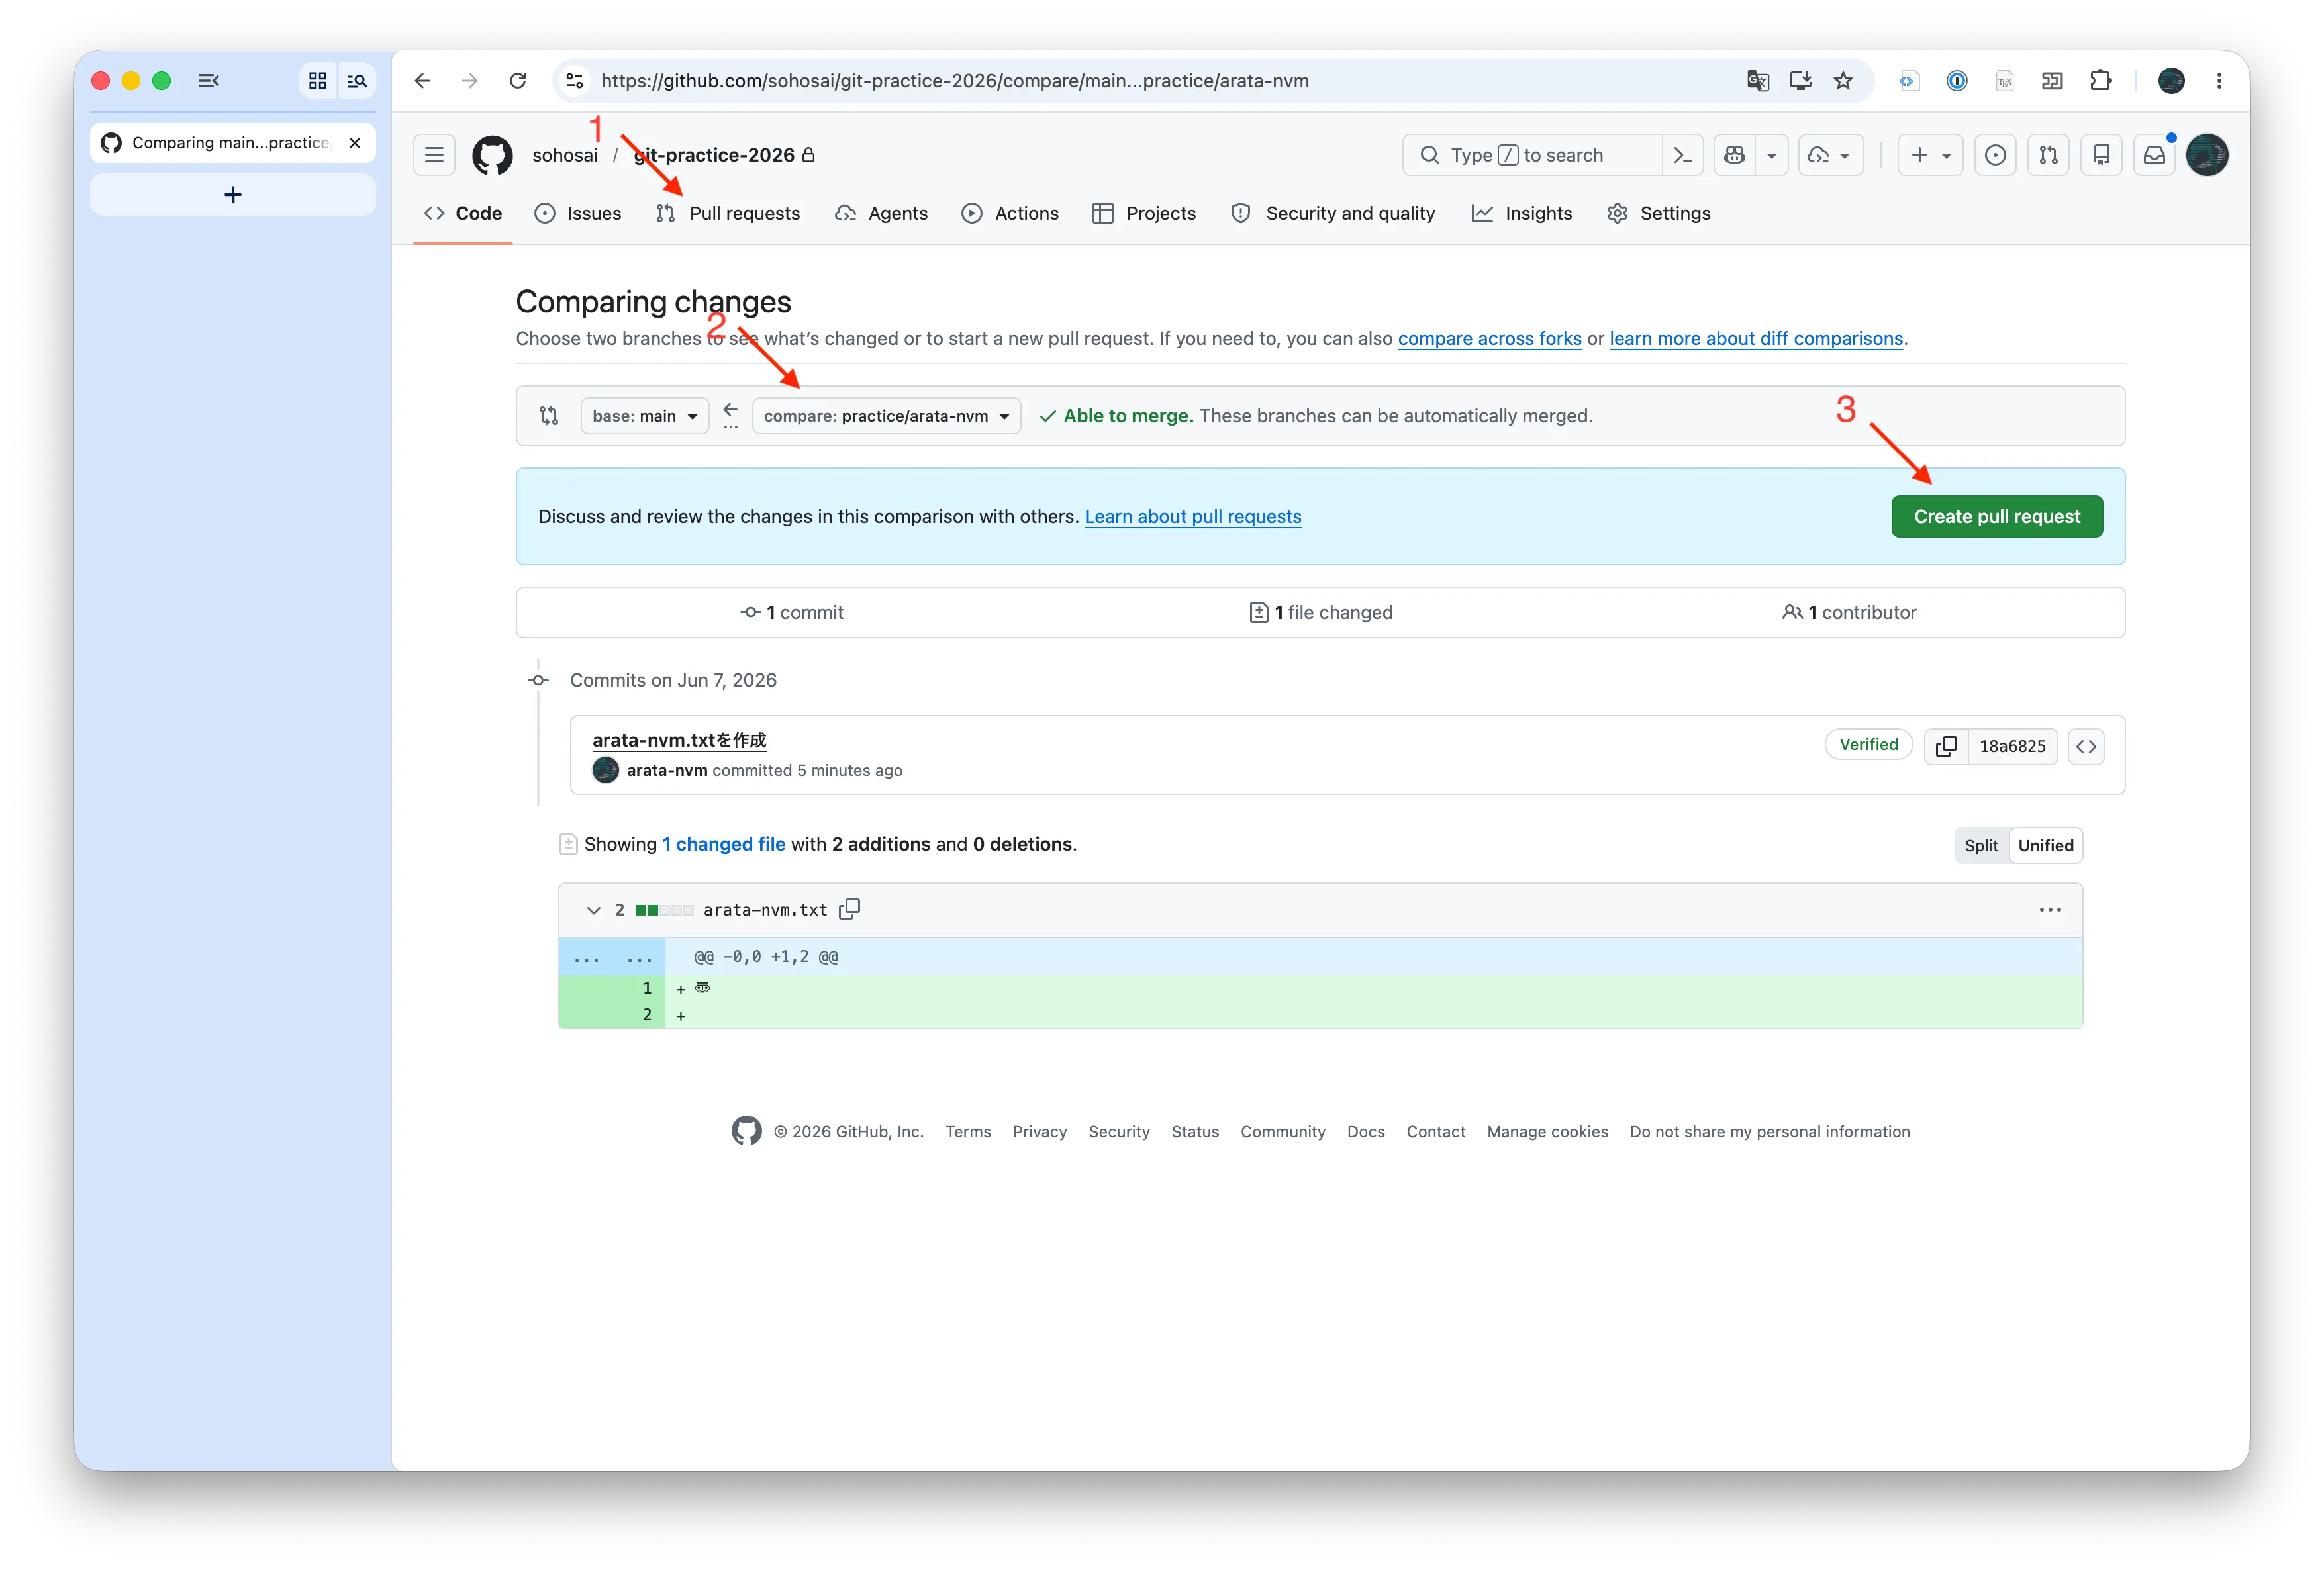This screenshot has height=1569, width=2324.
Task: Open the compare: practice/arata-nvm branch dropdown
Action: (x=886, y=416)
